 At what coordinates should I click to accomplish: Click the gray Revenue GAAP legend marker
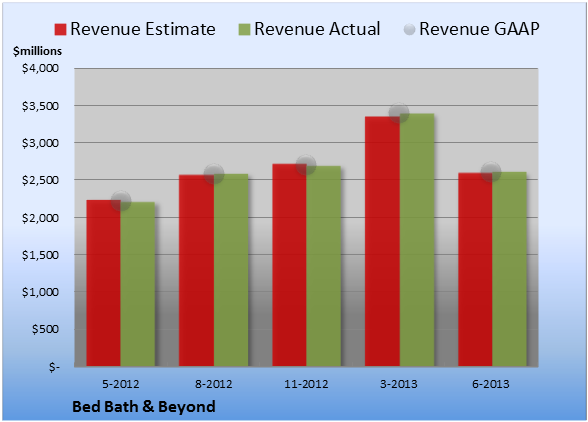tap(409, 30)
